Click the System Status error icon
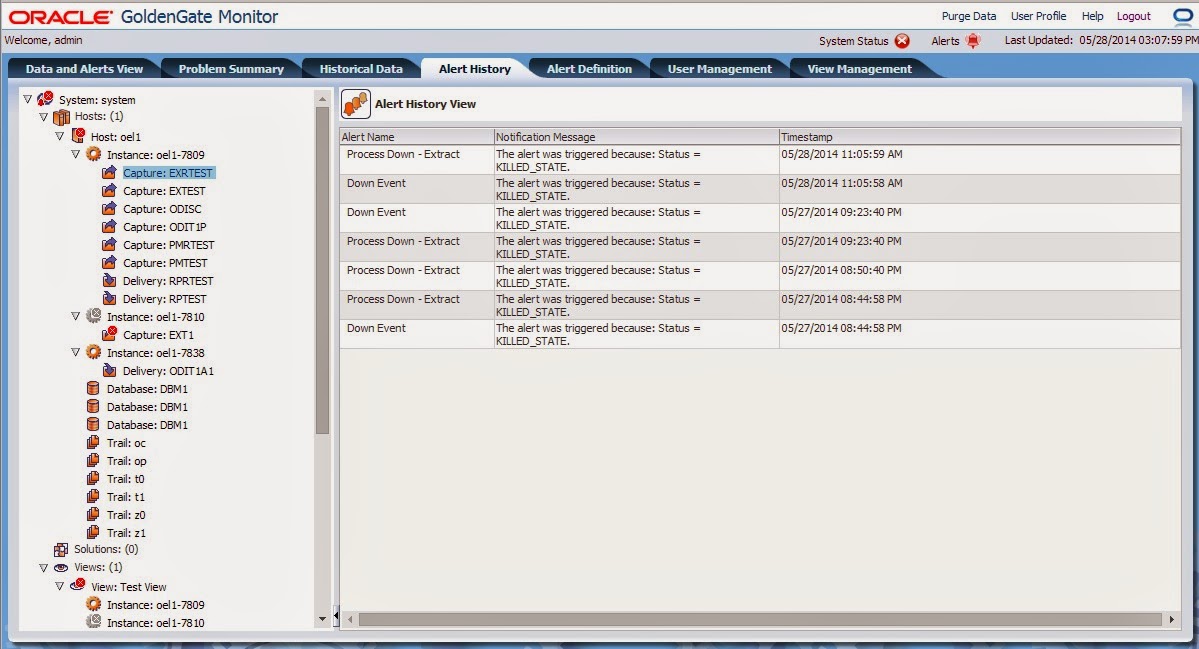This screenshot has height=649, width=1199. pos(903,41)
